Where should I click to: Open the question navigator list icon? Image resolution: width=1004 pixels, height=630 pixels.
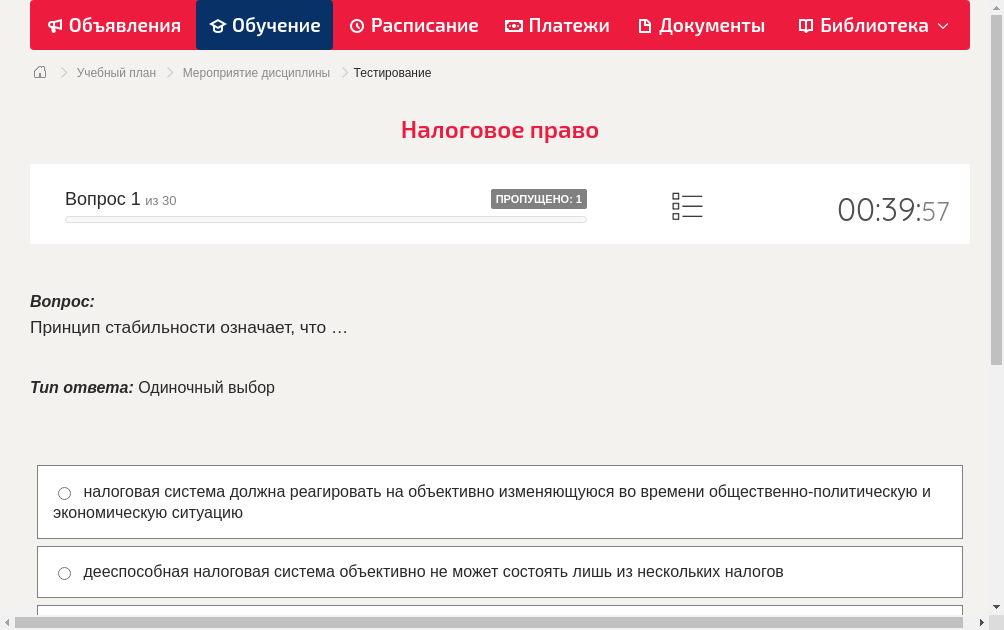pos(687,206)
